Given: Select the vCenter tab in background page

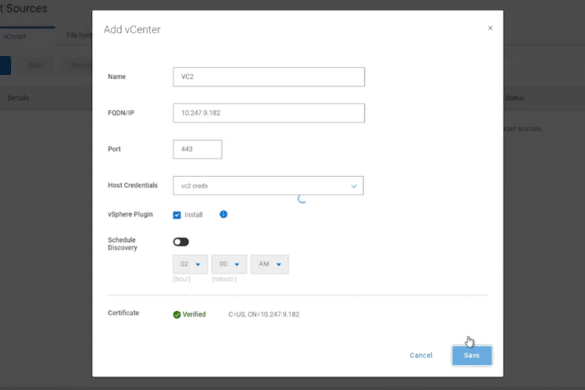Looking at the screenshot, I should [x=15, y=37].
